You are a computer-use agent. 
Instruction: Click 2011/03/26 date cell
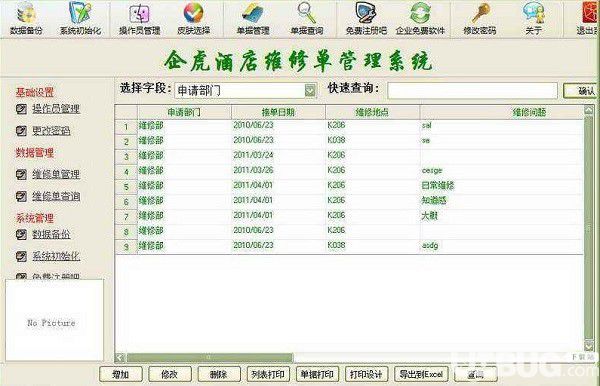click(253, 170)
